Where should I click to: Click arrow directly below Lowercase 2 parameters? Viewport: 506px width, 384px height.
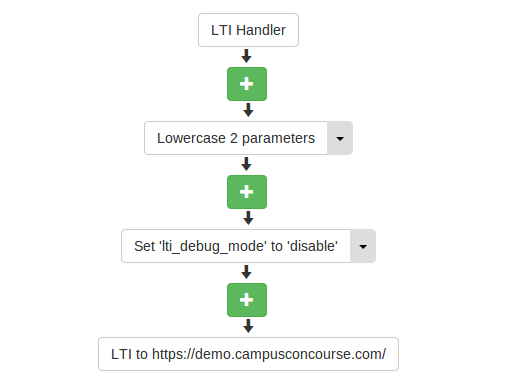tap(246, 164)
